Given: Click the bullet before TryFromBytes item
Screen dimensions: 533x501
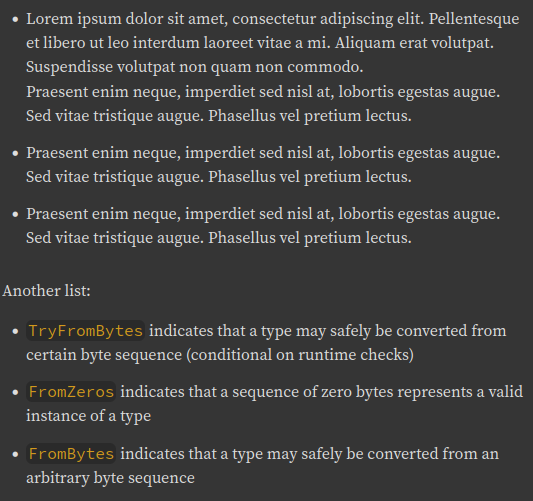Looking at the screenshot, I should 15,331.
